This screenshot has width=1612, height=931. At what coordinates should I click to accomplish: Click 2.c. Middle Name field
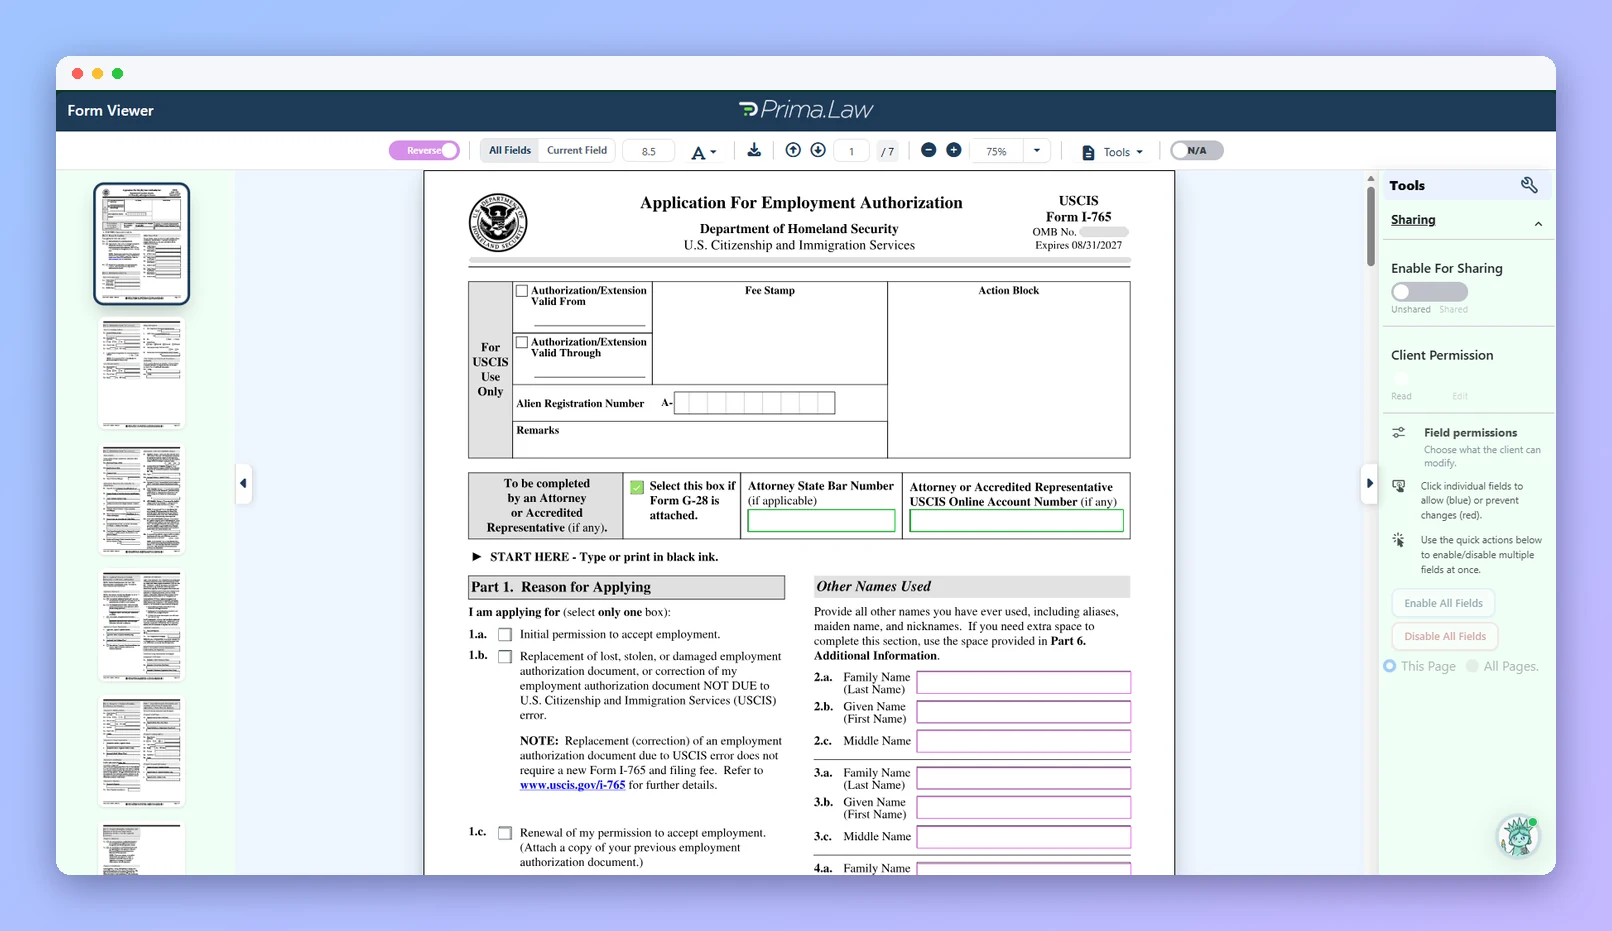tap(1024, 741)
